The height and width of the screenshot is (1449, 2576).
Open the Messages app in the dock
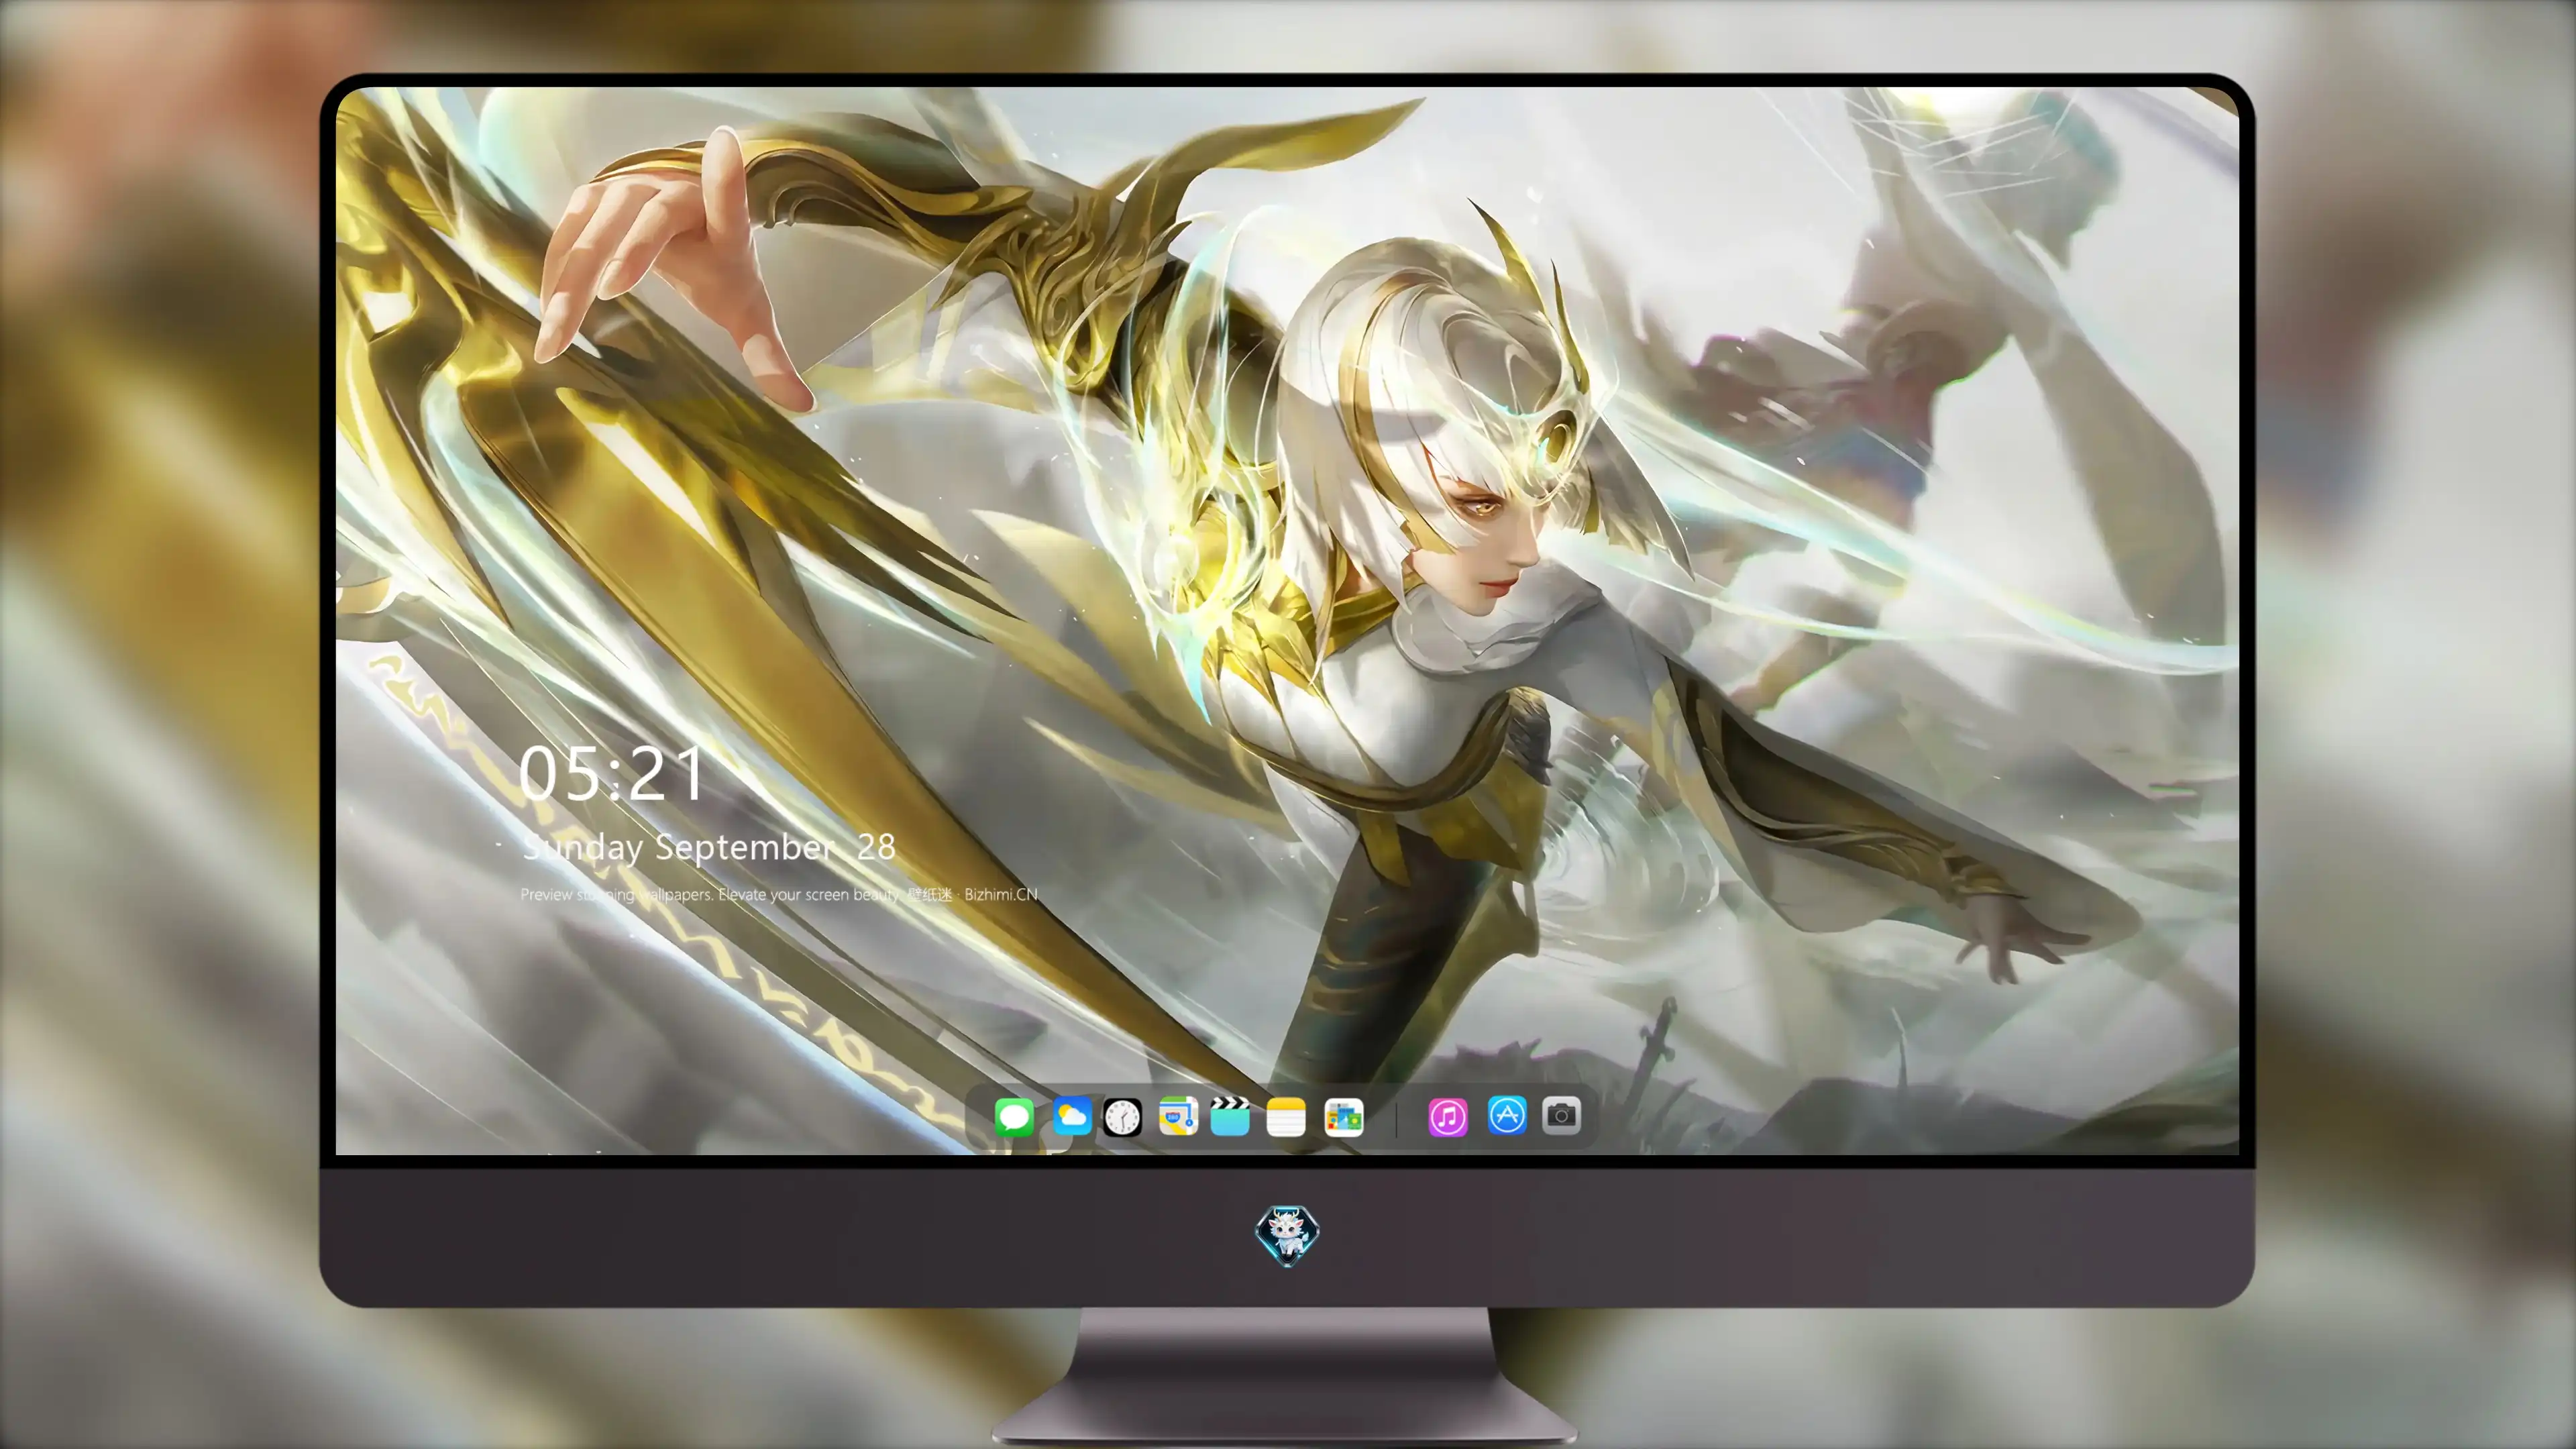[x=1014, y=1116]
